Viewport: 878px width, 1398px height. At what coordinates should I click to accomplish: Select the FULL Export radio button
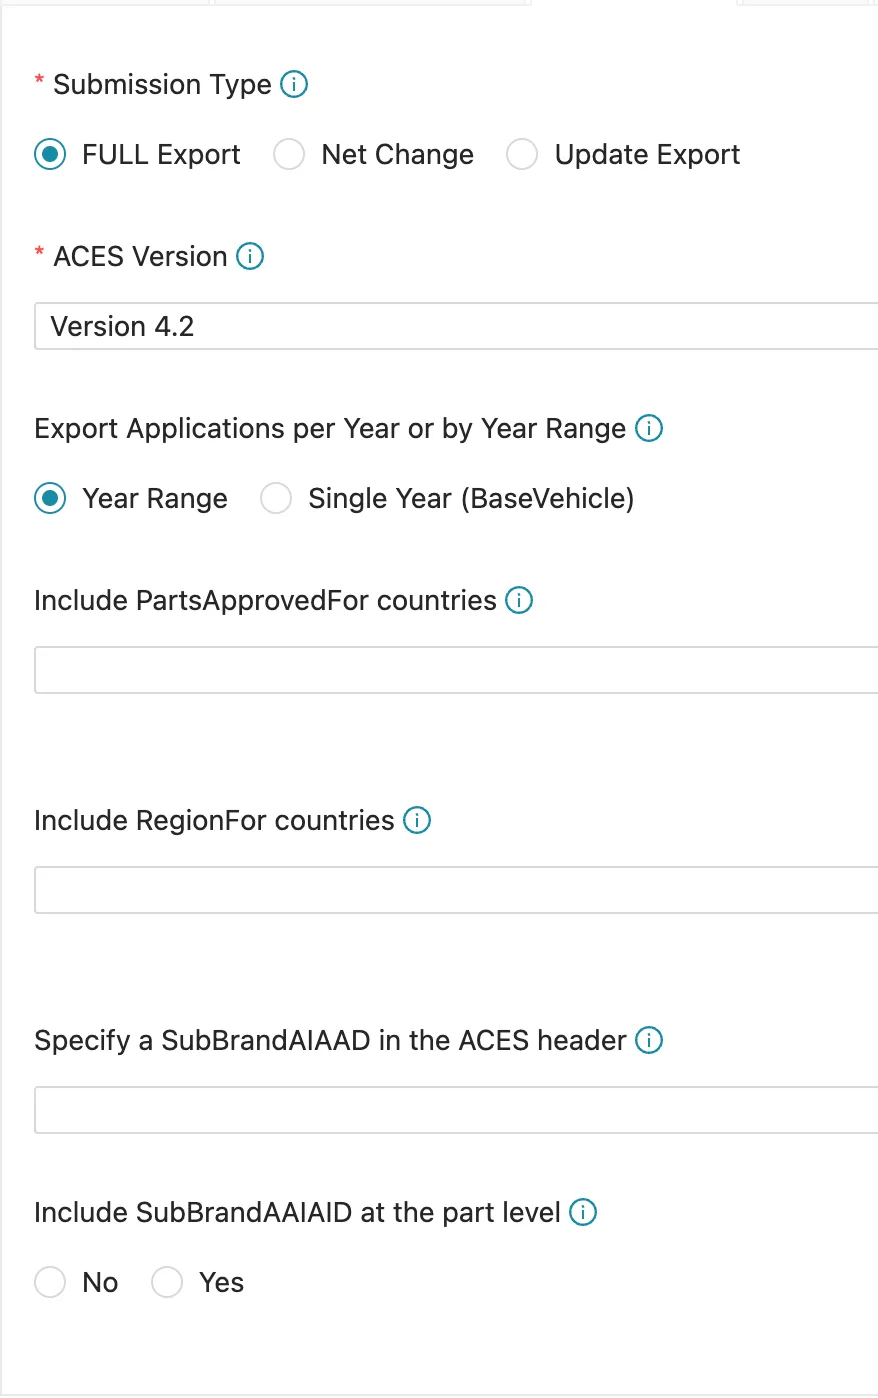pos(50,155)
